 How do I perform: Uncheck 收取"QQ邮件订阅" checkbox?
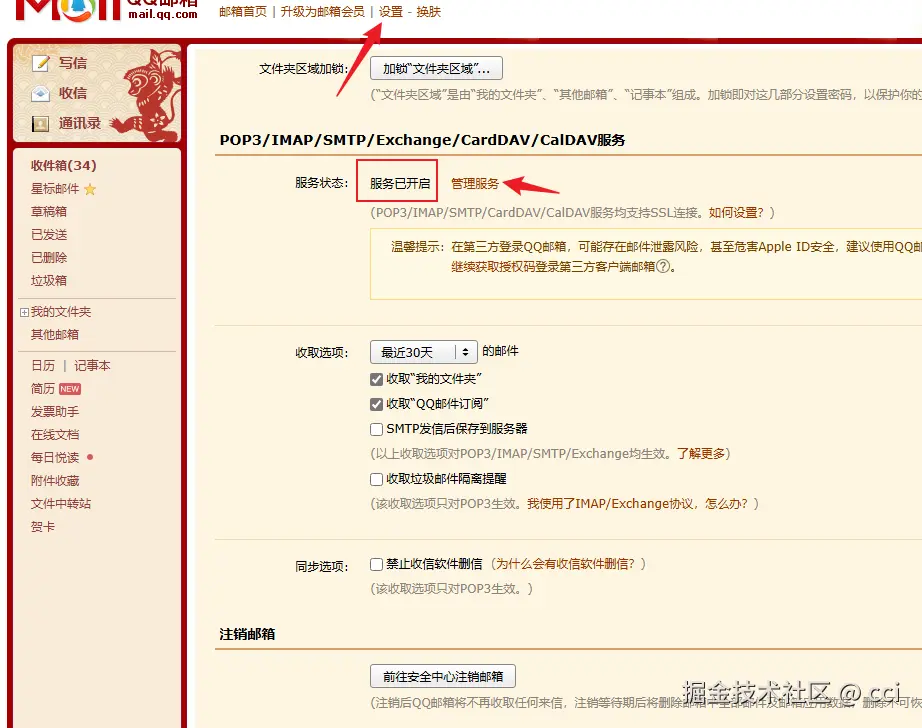click(376, 404)
